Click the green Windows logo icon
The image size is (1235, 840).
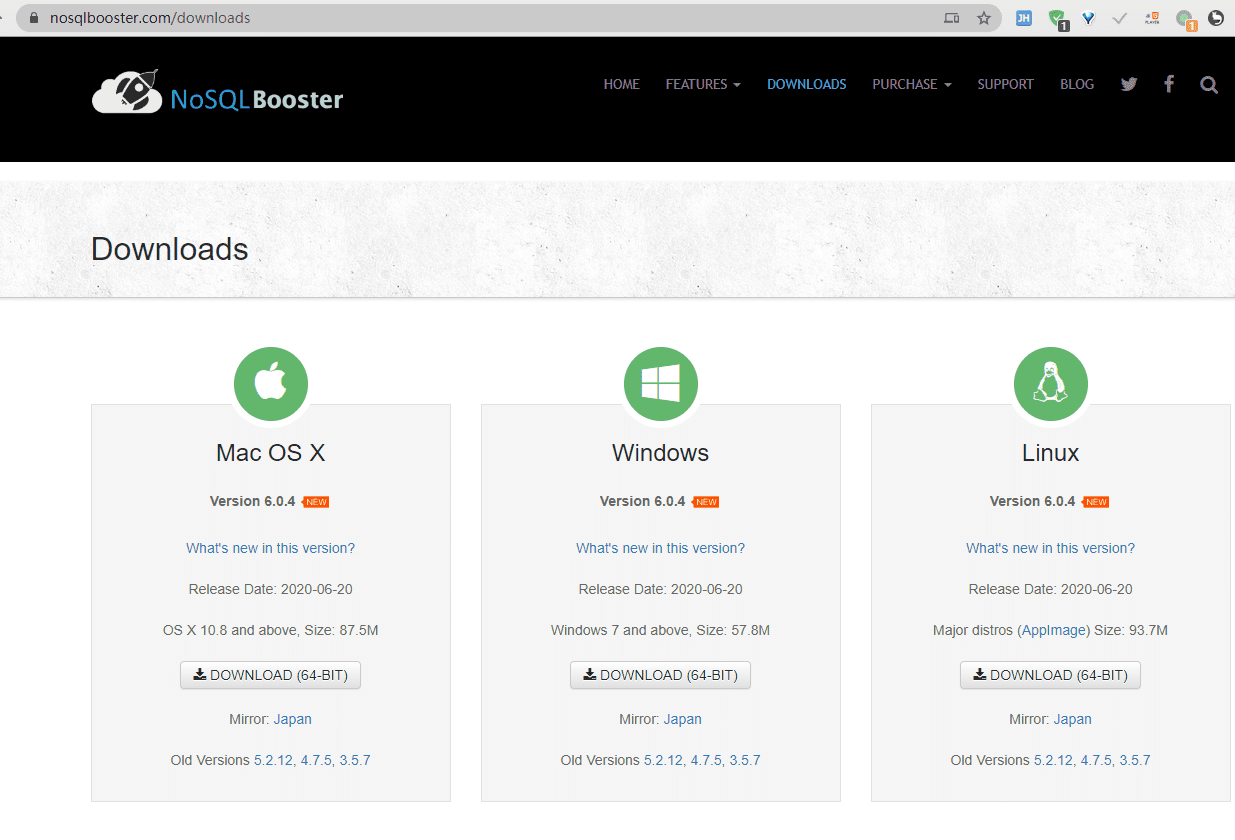[x=661, y=384]
